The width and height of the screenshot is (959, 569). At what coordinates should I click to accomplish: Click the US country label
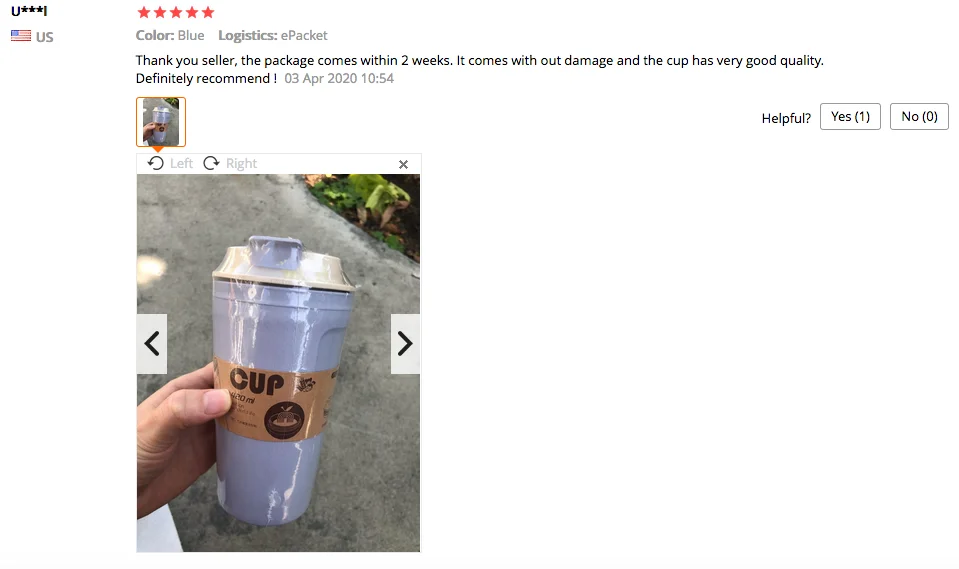(x=45, y=37)
